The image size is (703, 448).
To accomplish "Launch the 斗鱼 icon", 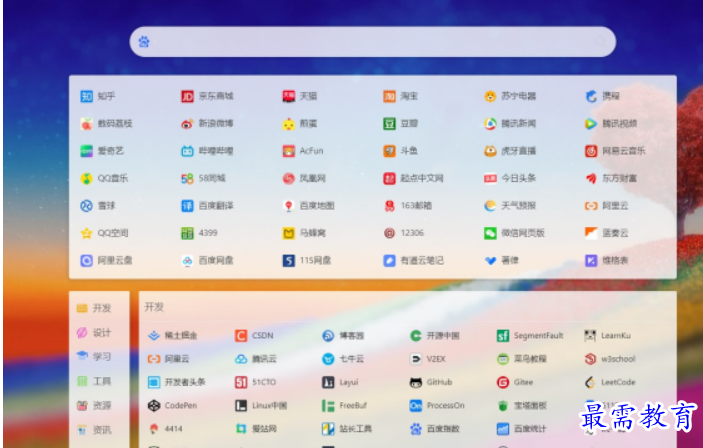I will point(389,151).
